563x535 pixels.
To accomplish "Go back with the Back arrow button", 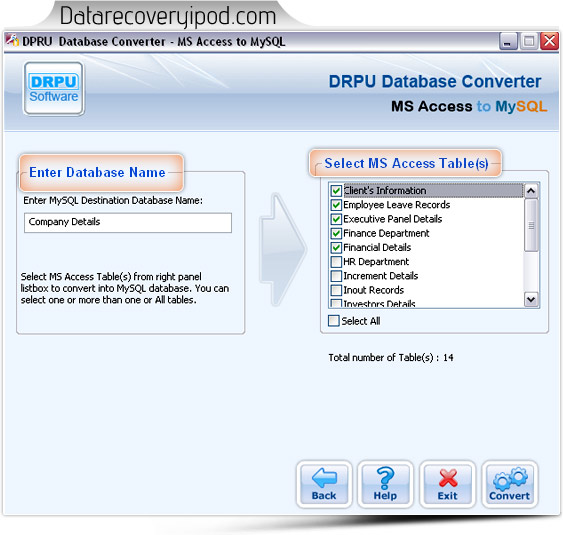I will pos(324,484).
